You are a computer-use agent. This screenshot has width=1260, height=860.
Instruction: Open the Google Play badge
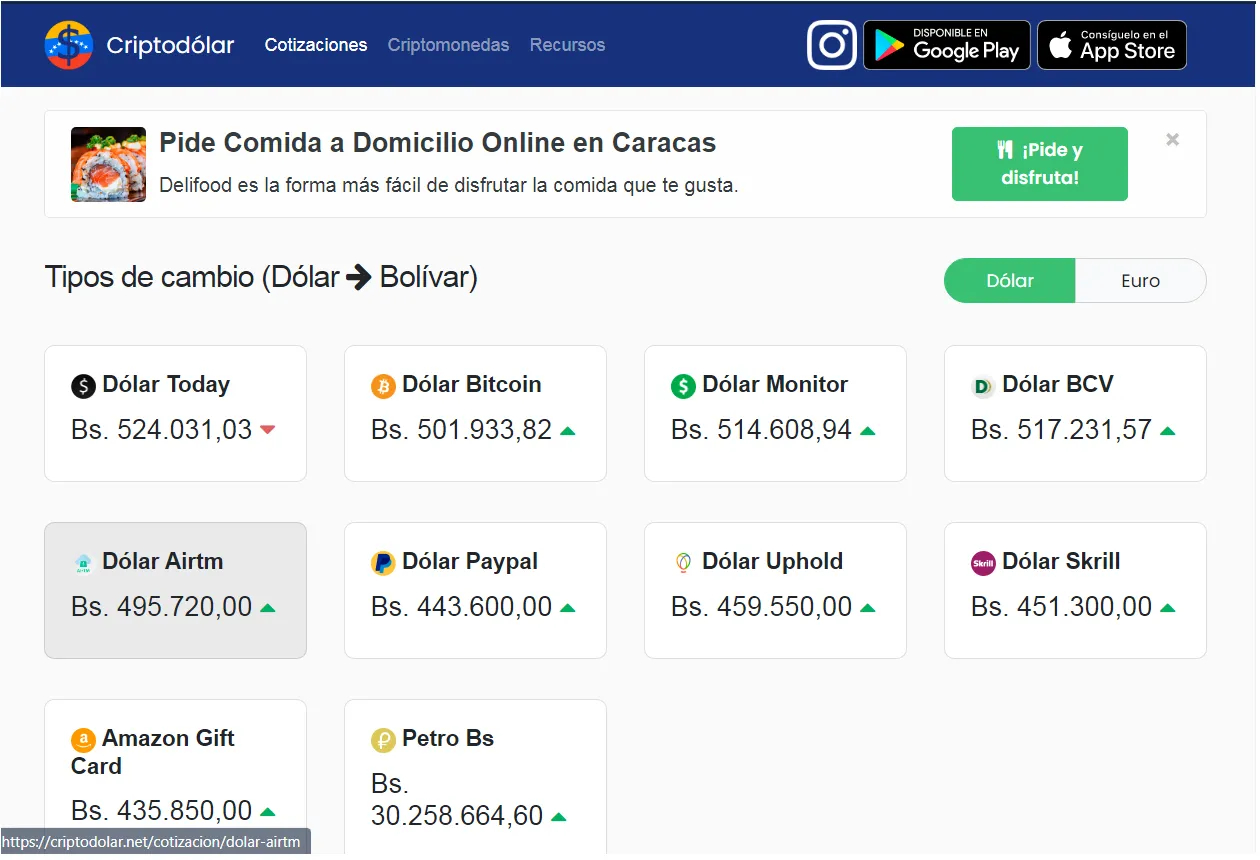coord(946,45)
